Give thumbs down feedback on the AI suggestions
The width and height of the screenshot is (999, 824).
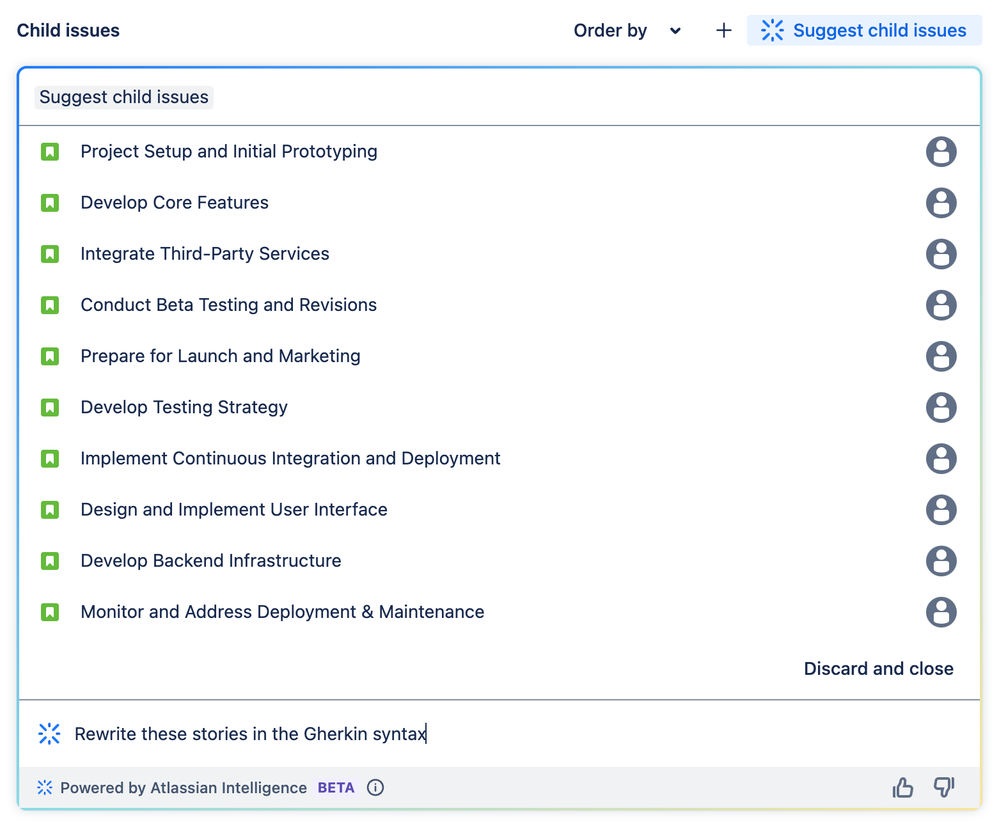click(943, 787)
